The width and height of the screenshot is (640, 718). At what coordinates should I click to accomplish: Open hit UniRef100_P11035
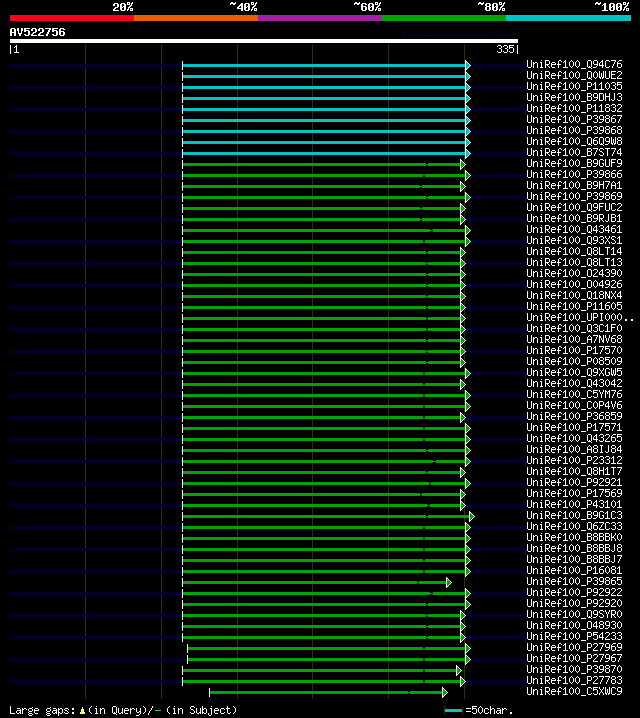pyautogui.click(x=574, y=86)
